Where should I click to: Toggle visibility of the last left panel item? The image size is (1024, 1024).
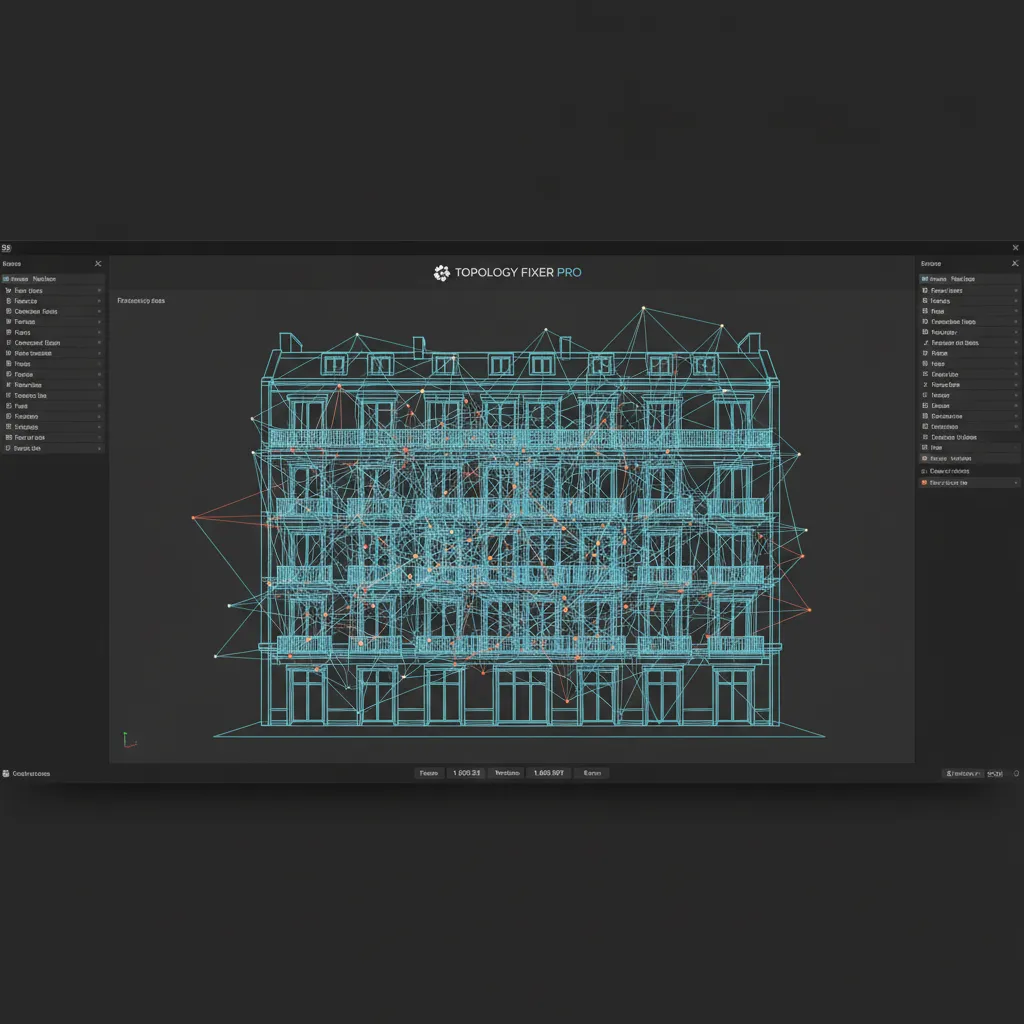tap(50, 448)
